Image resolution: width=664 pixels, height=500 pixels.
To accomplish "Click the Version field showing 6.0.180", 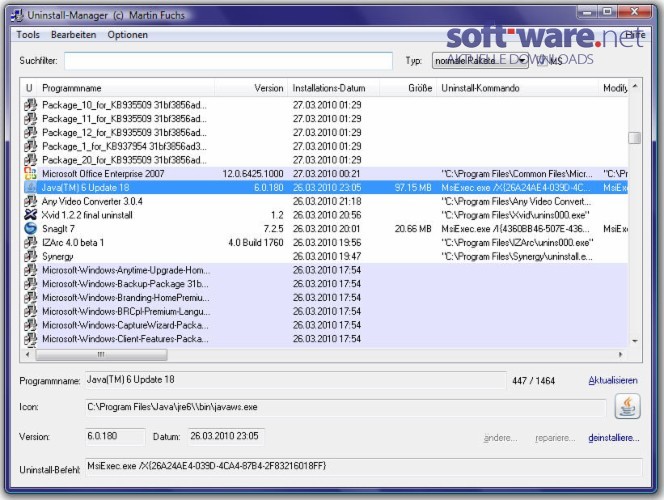I will (115, 436).
